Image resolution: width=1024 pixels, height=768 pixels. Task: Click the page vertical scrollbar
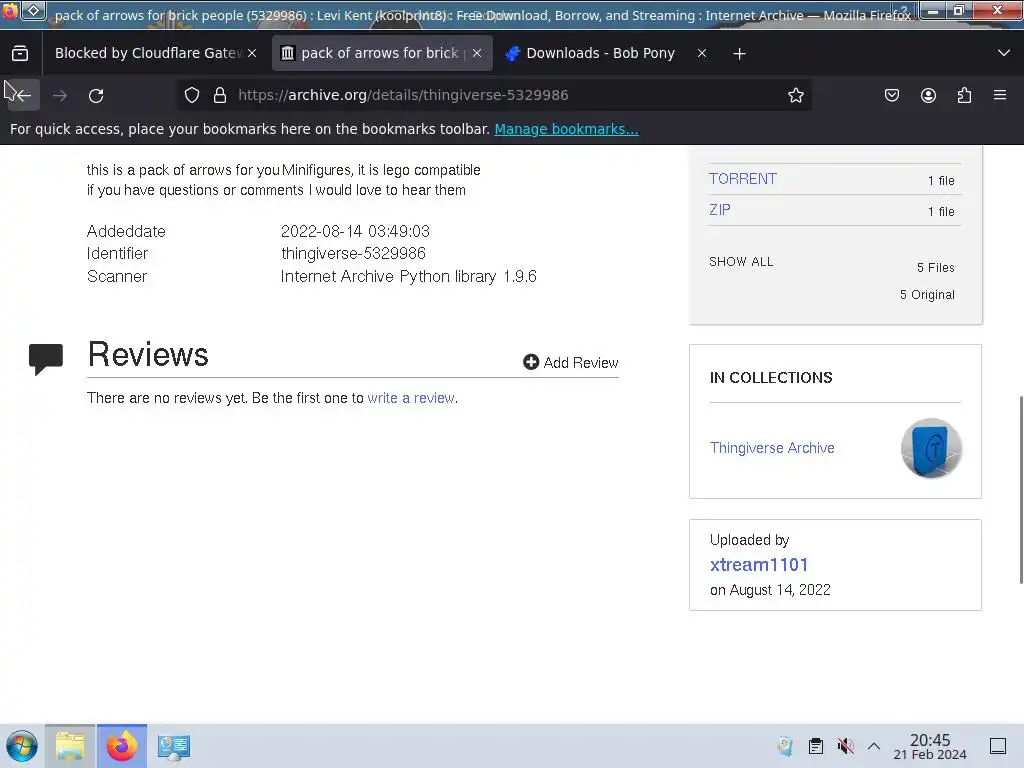pyautogui.click(x=1020, y=490)
